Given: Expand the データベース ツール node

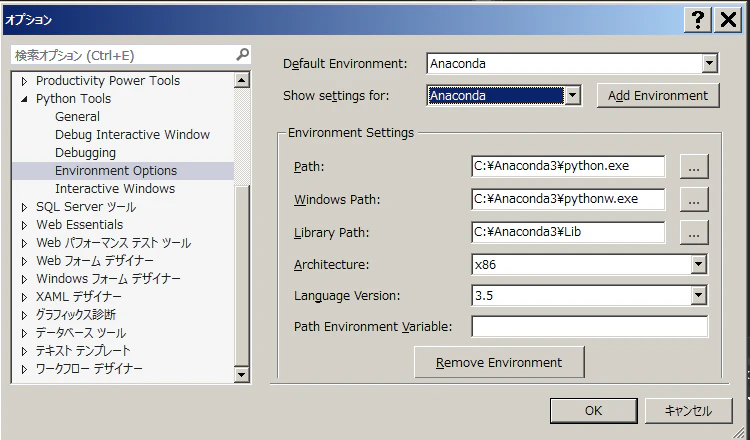Looking at the screenshot, I should point(24,333).
